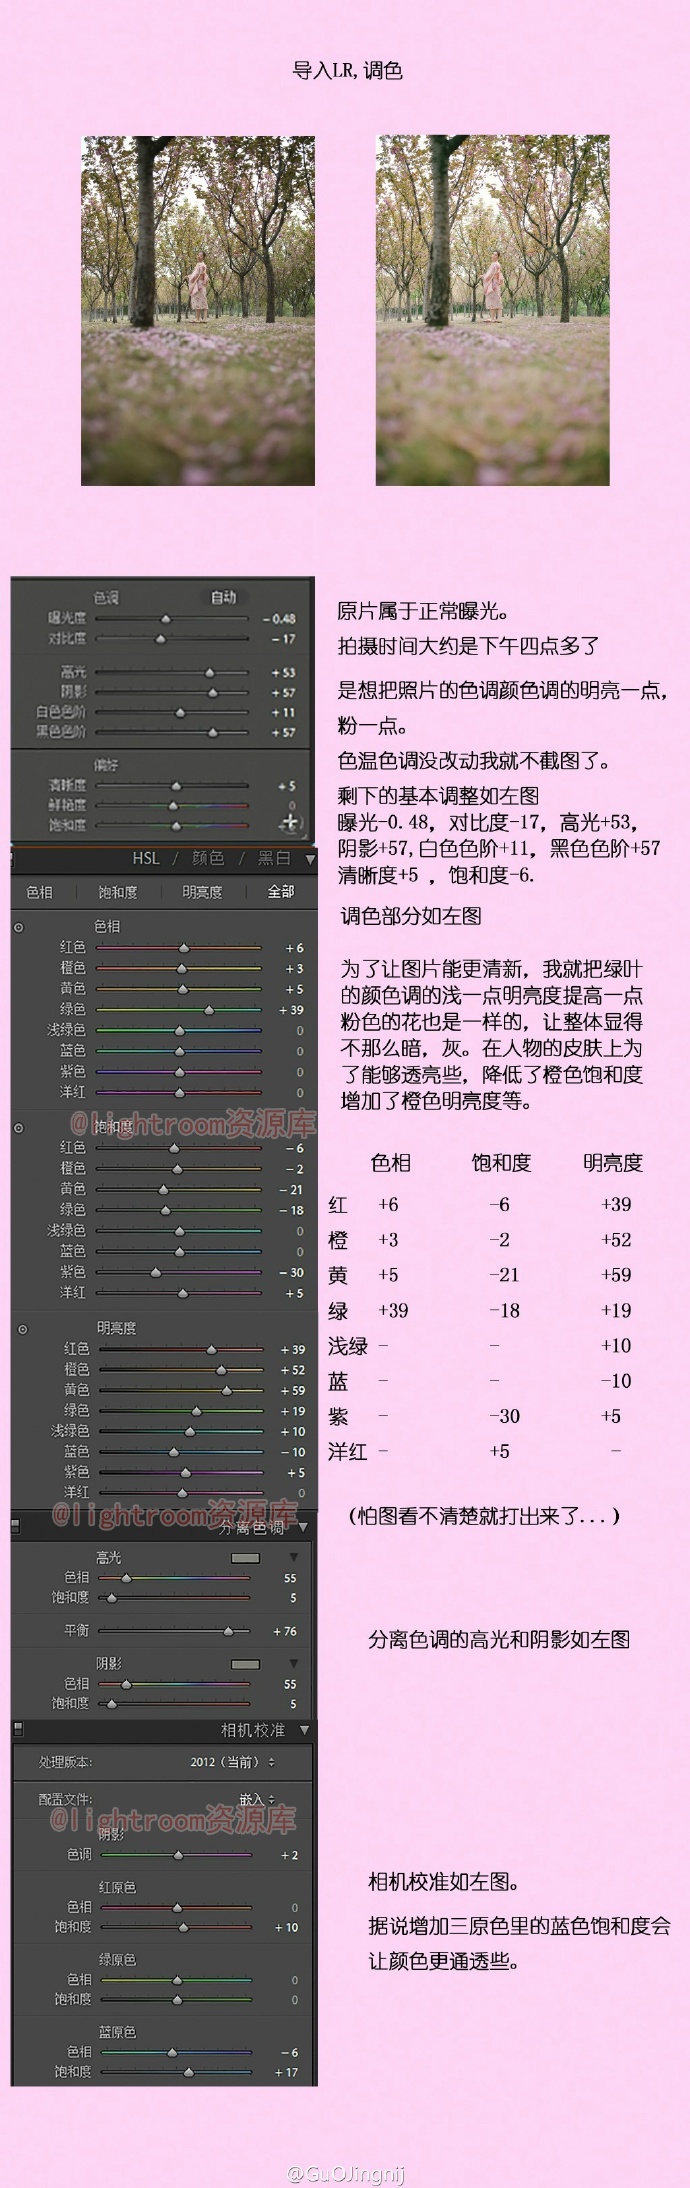This screenshot has height=2188, width=690.
Task: Open the 阴影 split-toning color swatch
Action: click(x=245, y=1664)
